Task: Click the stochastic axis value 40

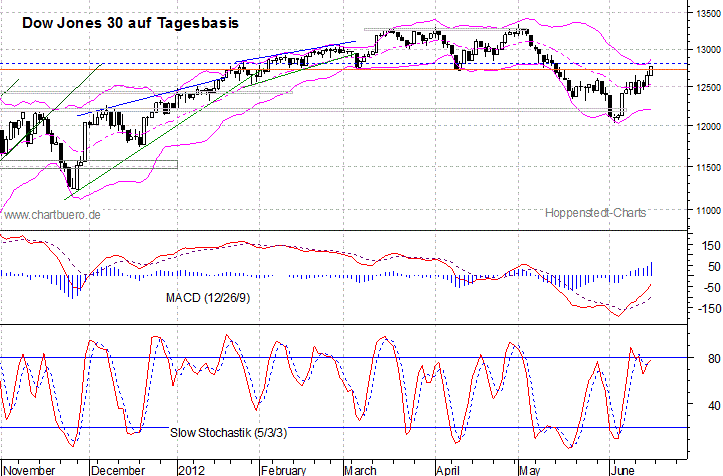Action: (714, 405)
